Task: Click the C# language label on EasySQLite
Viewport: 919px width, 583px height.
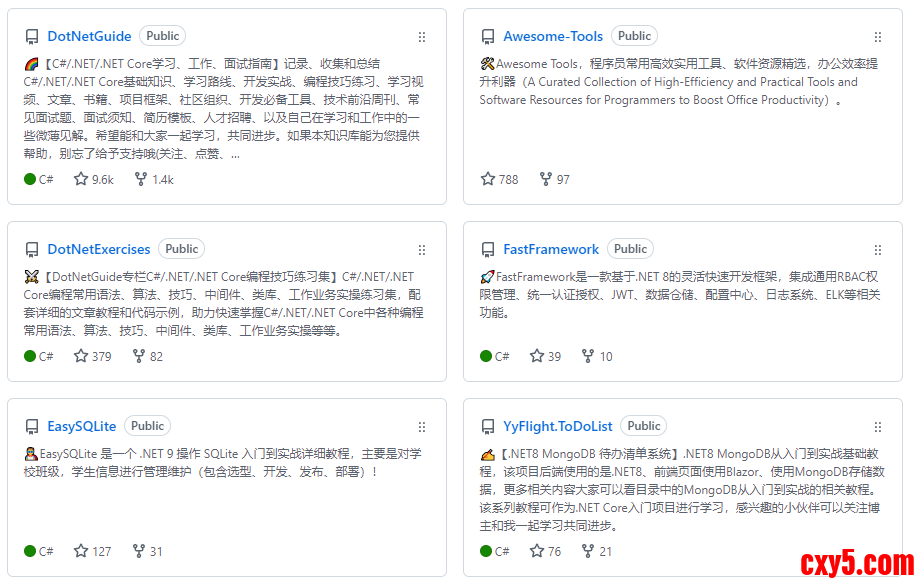Action: [x=46, y=552]
